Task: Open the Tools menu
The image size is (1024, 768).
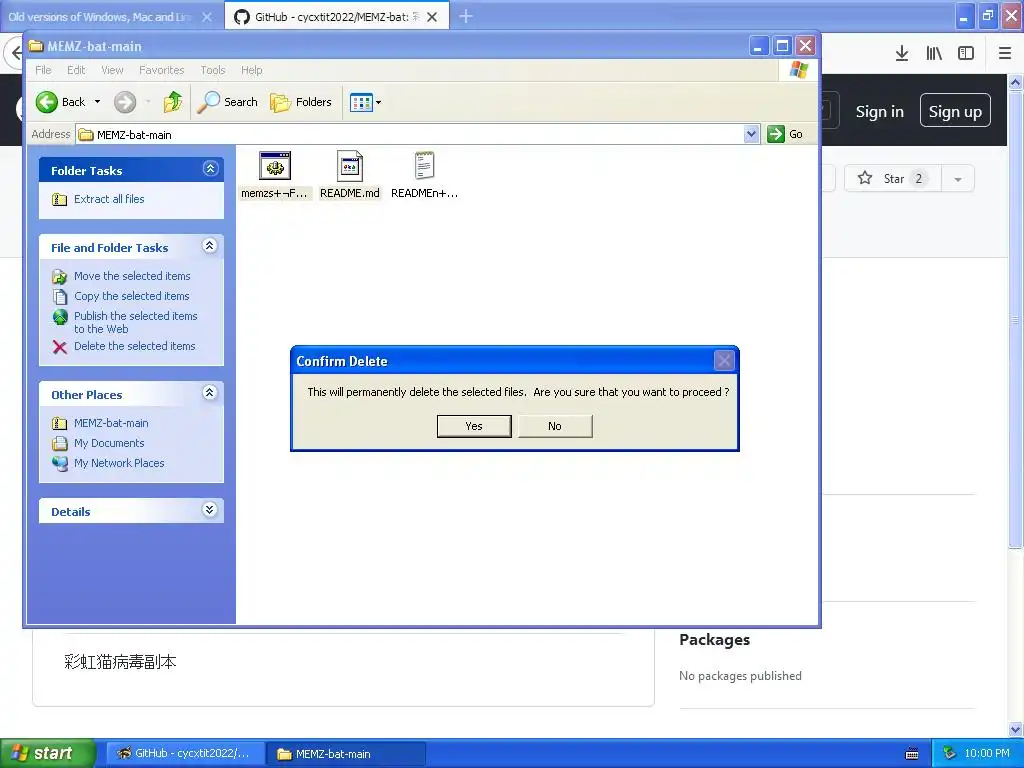Action: point(212,70)
